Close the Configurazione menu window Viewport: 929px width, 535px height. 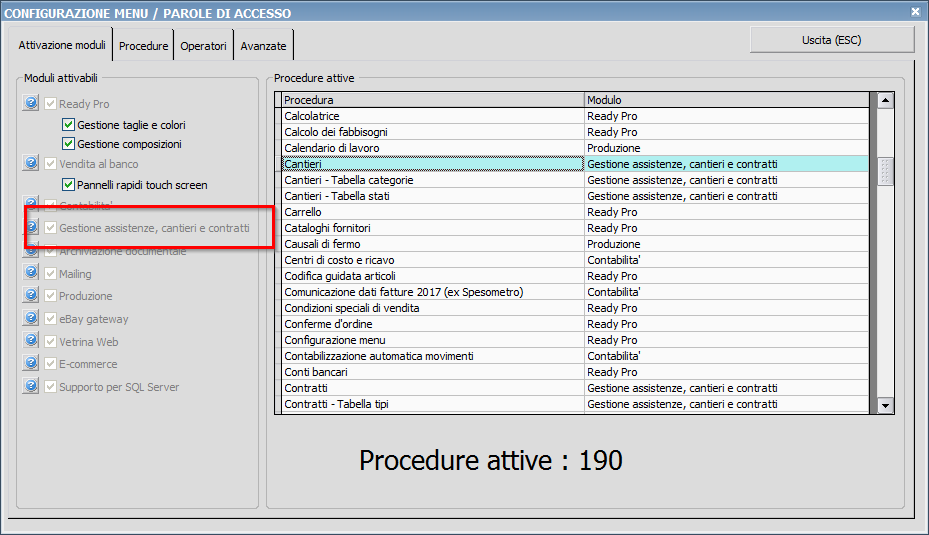tap(915, 11)
